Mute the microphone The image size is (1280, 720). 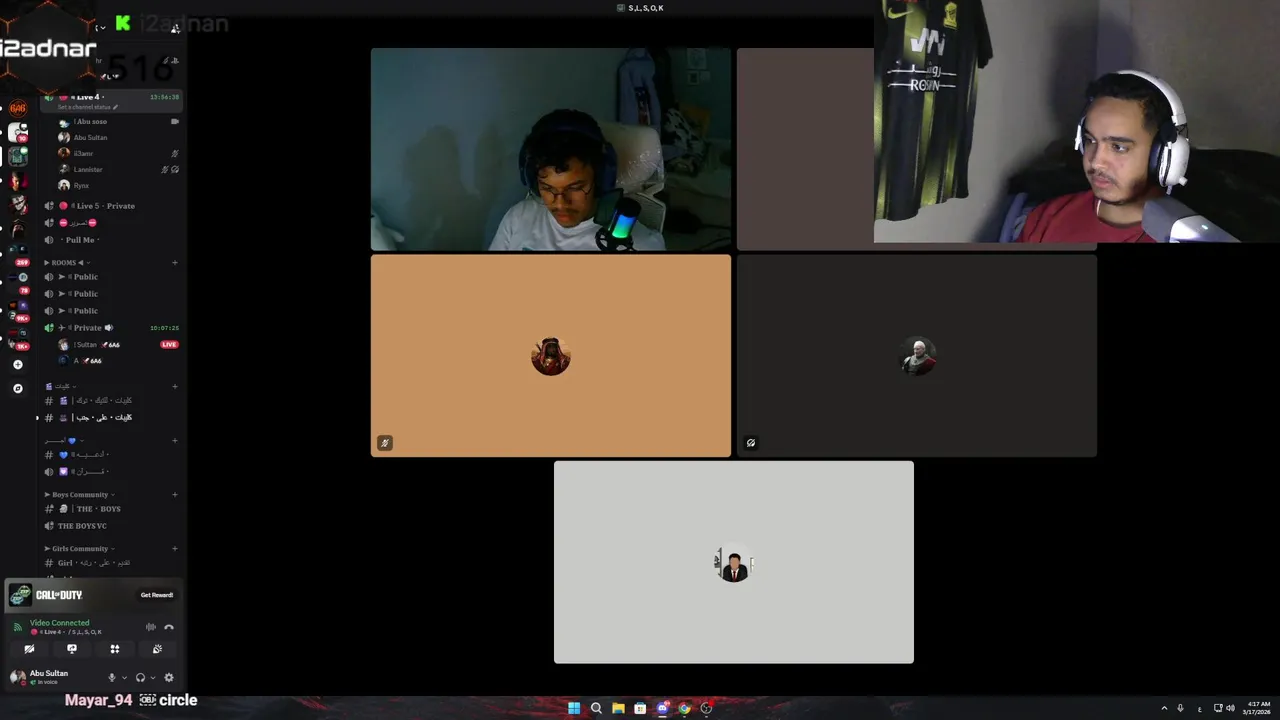(112, 677)
